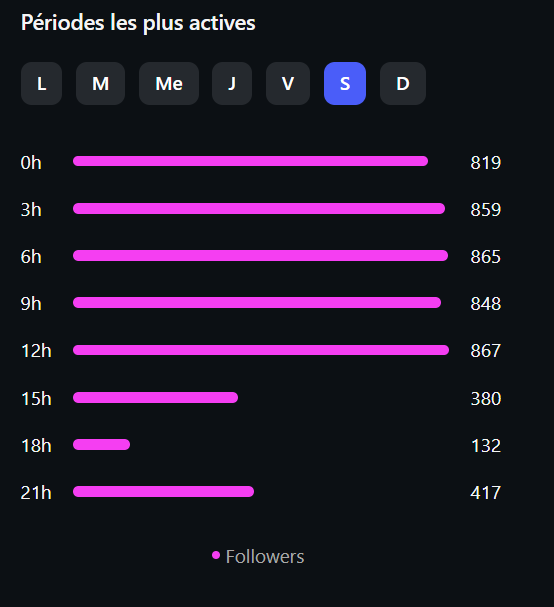
Task: Click the highlighted S day tab
Action: coord(345,83)
